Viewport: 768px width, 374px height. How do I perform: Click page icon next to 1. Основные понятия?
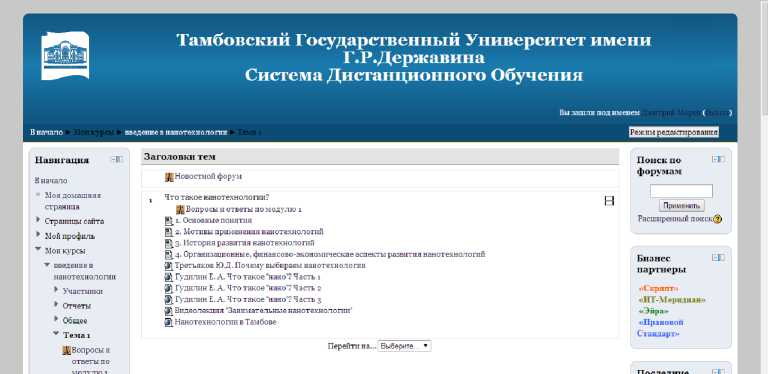[169, 221]
